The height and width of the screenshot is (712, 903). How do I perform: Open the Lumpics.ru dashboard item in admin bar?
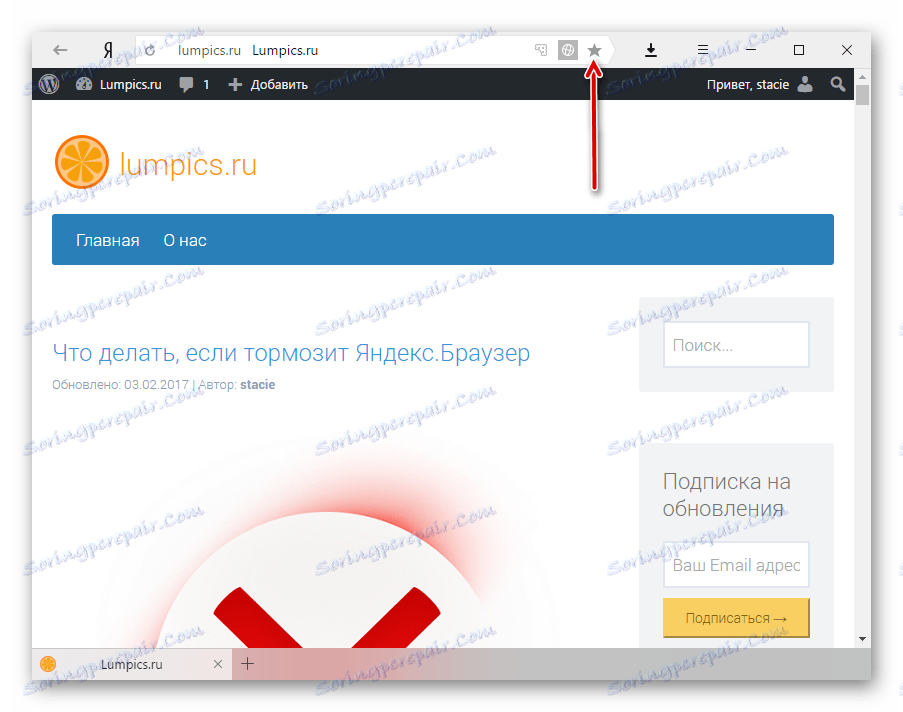(118, 84)
